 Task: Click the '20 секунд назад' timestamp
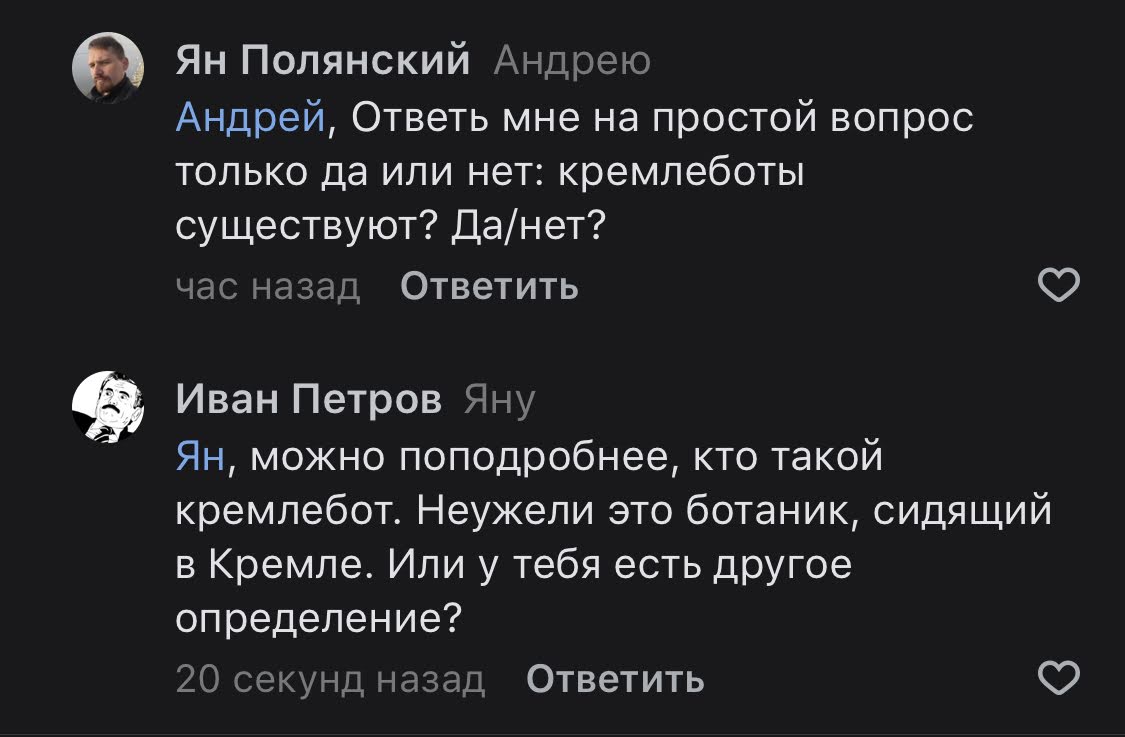[x=330, y=679]
